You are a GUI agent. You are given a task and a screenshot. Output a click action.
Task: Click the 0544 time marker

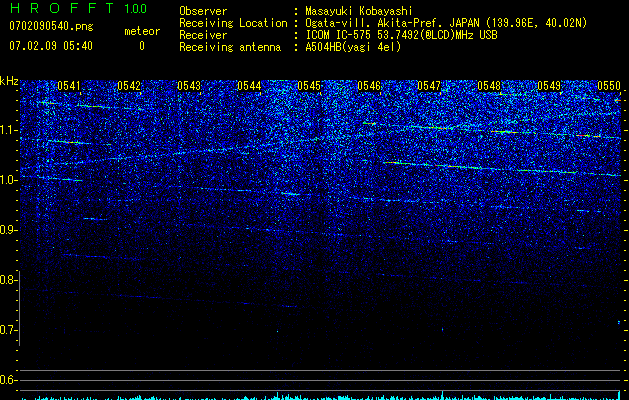[x=249, y=85]
